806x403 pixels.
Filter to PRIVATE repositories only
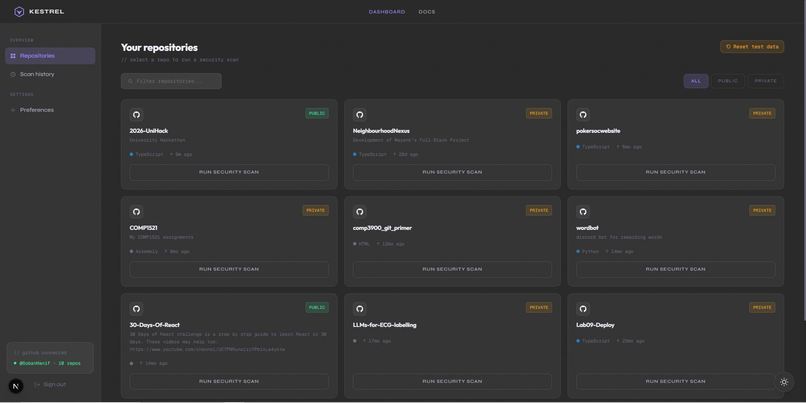pos(765,81)
